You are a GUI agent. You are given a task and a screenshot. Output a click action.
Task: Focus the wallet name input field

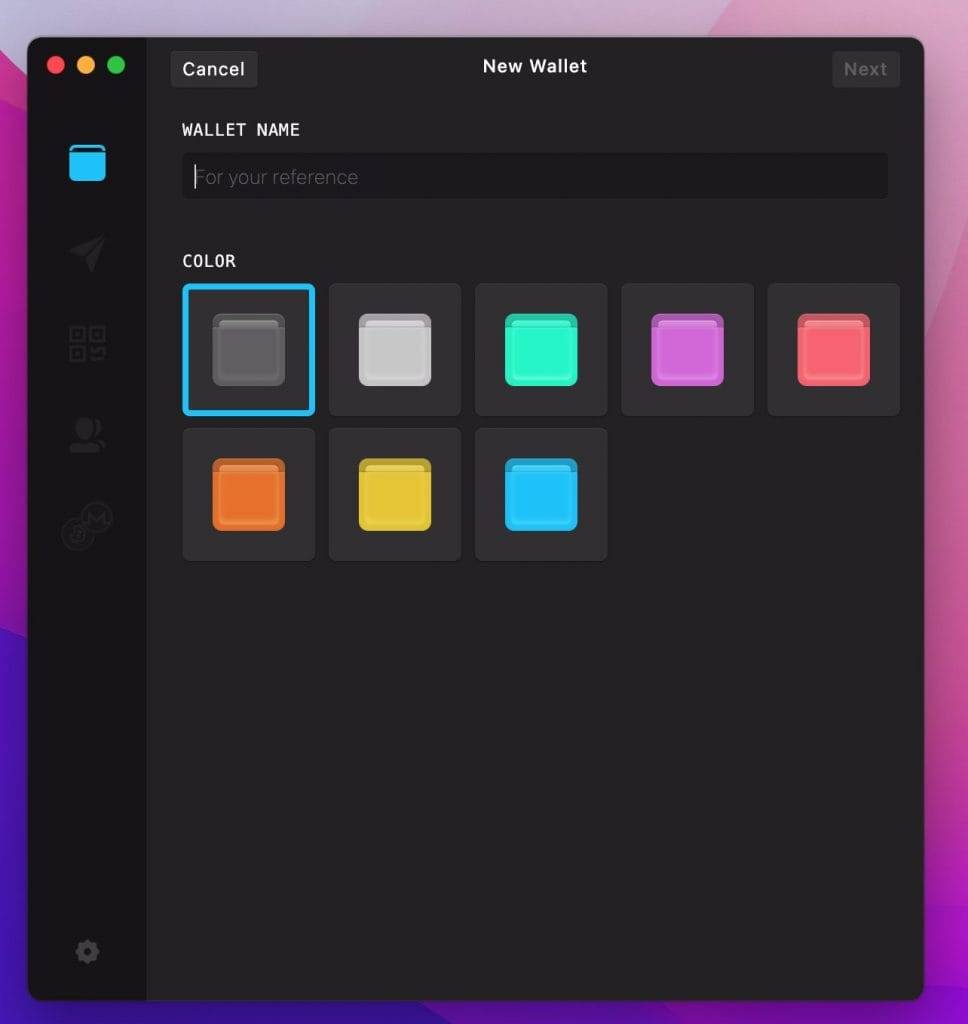pos(534,176)
